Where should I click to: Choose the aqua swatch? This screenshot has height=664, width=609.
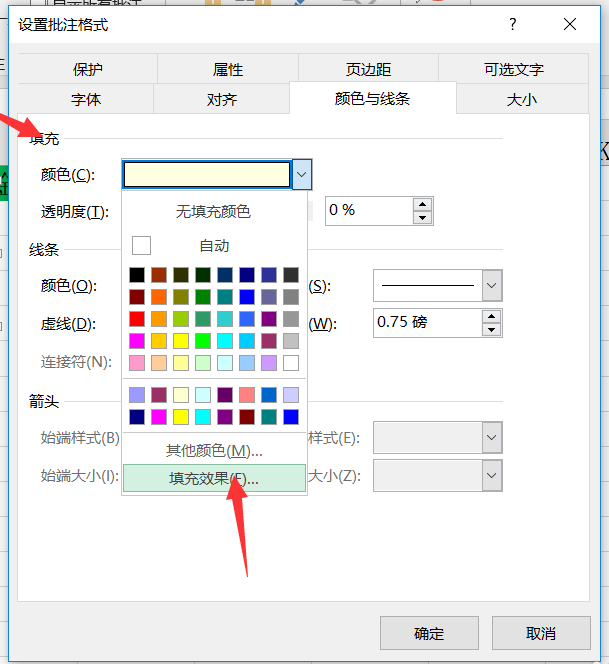pyautogui.click(x=225, y=319)
